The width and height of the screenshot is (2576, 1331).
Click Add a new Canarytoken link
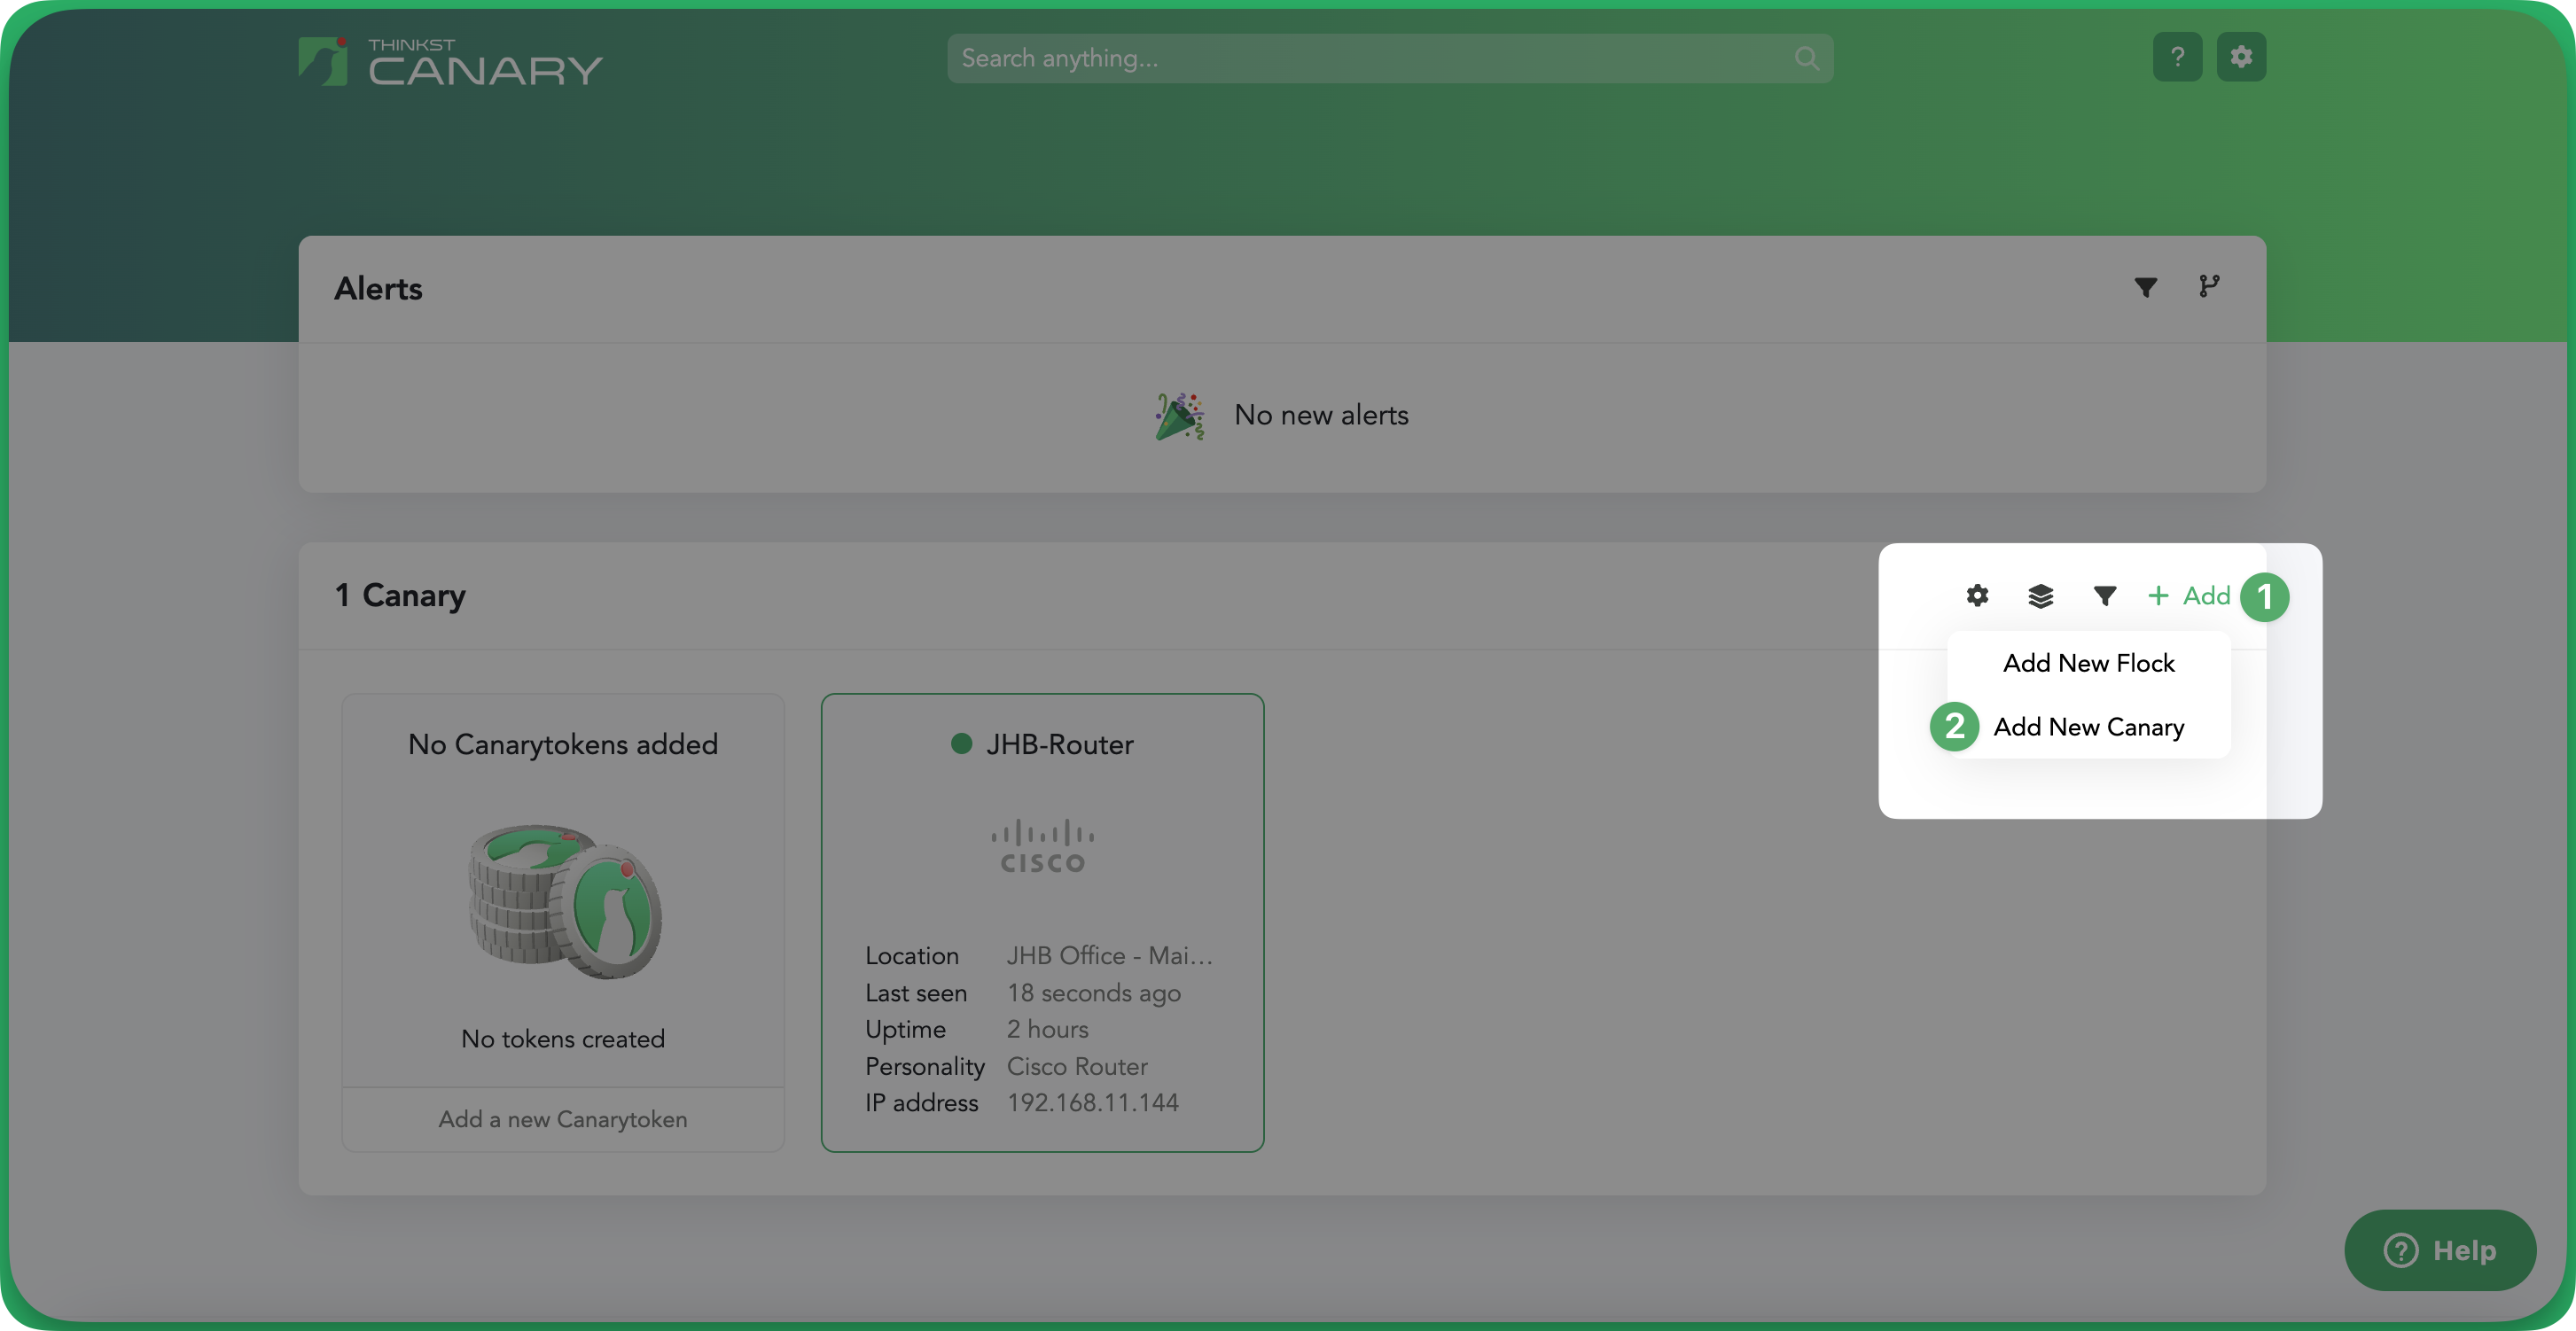(x=563, y=1119)
